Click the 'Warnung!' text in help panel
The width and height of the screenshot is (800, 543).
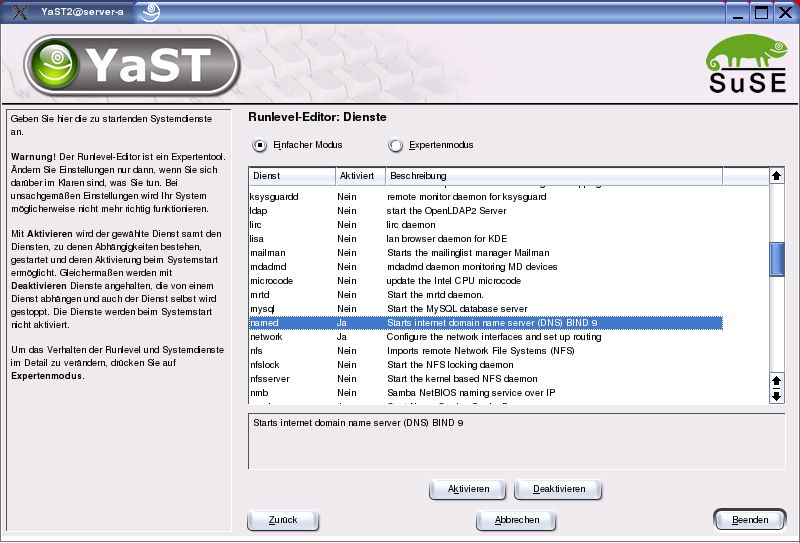(x=33, y=157)
